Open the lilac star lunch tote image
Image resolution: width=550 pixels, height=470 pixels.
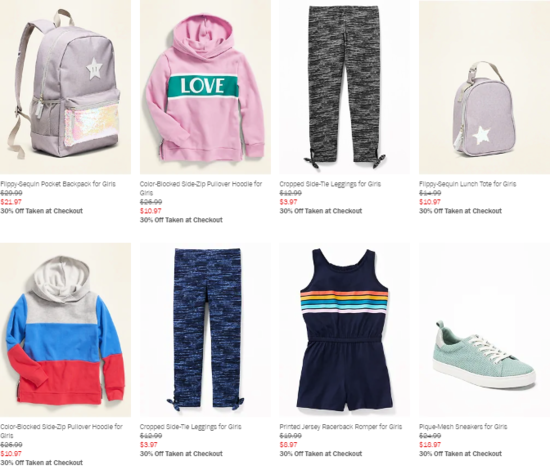(x=484, y=87)
